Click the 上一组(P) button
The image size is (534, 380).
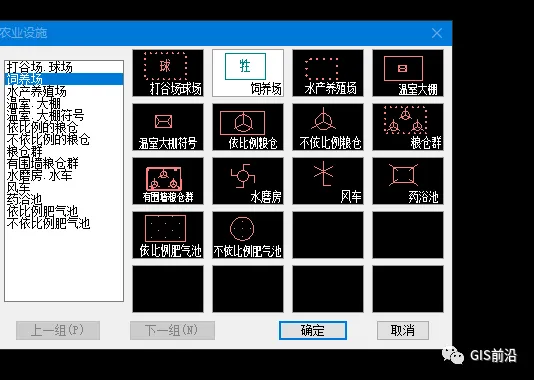tap(58, 330)
